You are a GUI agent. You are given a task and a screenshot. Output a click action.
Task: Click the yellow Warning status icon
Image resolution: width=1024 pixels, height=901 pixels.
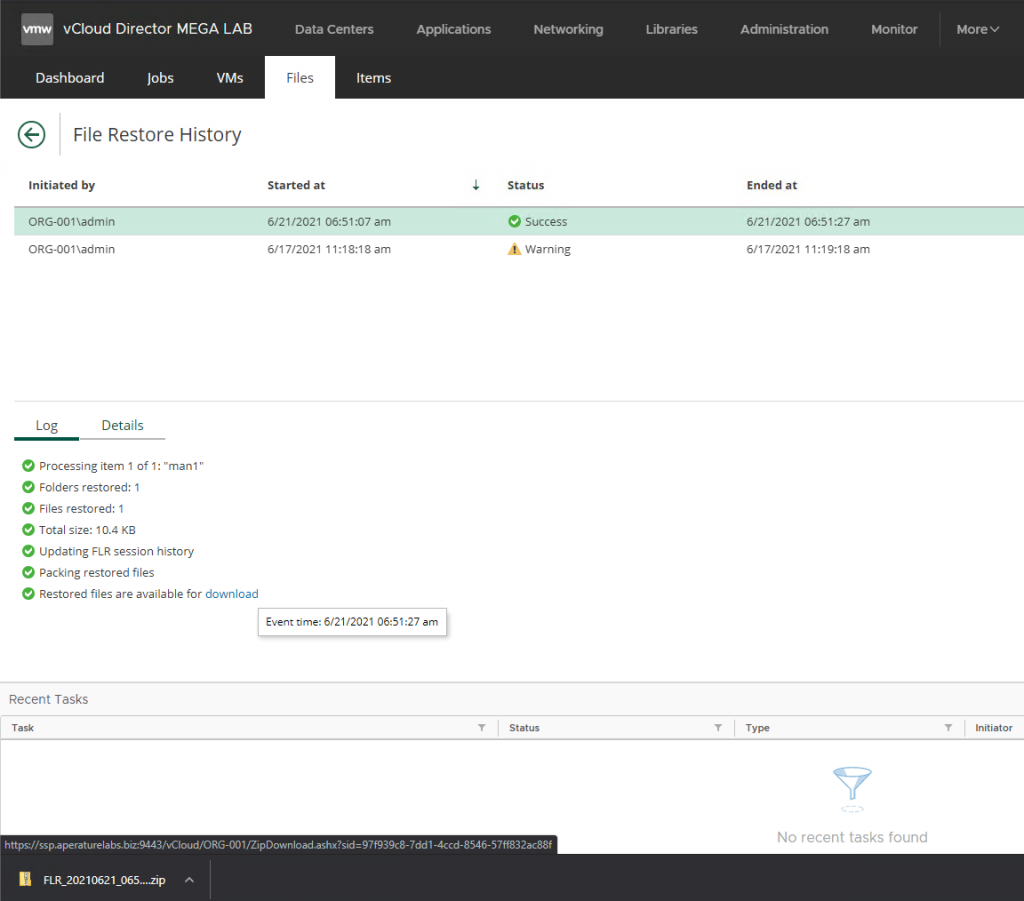pyautogui.click(x=515, y=249)
